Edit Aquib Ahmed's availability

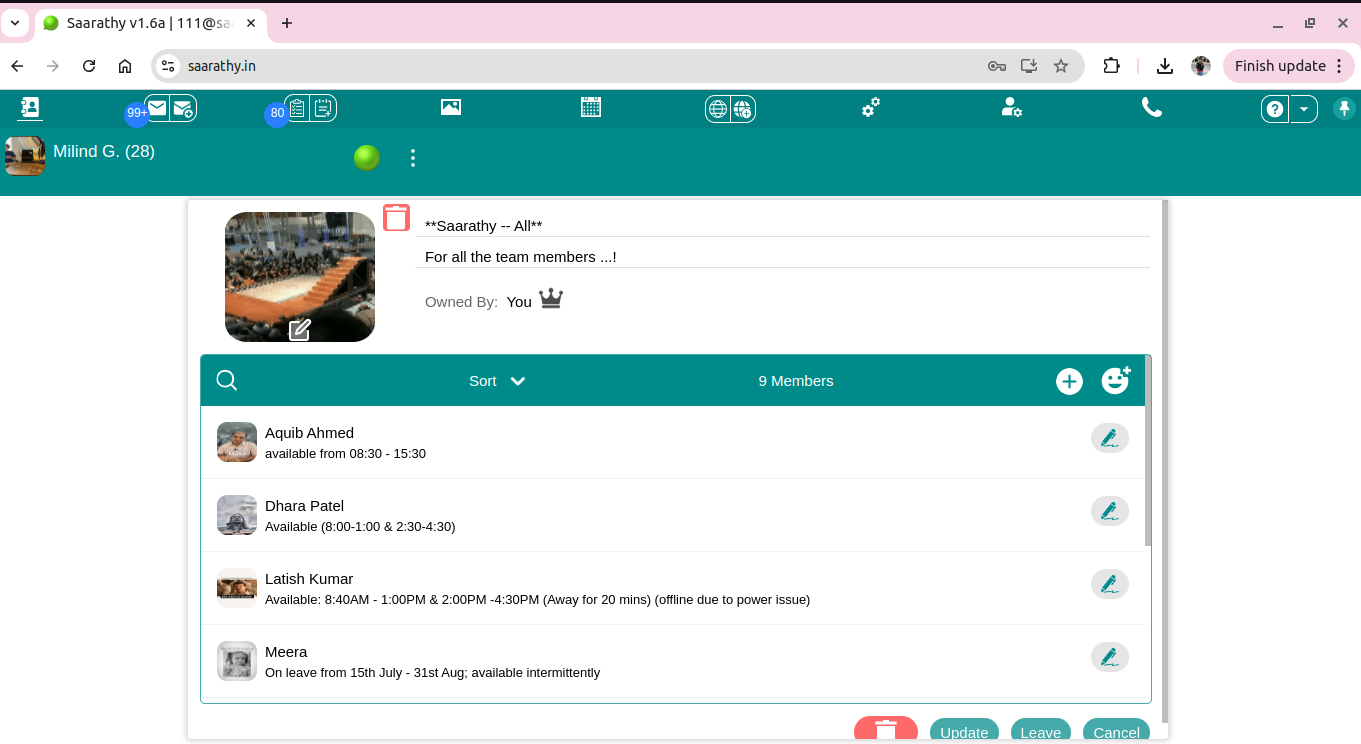[1109, 437]
